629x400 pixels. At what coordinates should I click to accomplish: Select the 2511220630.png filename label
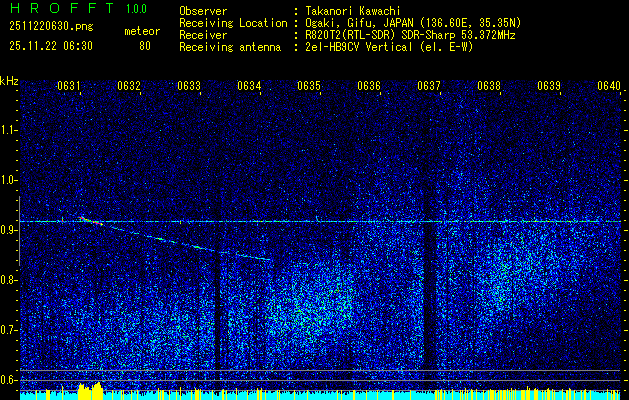click(48, 27)
